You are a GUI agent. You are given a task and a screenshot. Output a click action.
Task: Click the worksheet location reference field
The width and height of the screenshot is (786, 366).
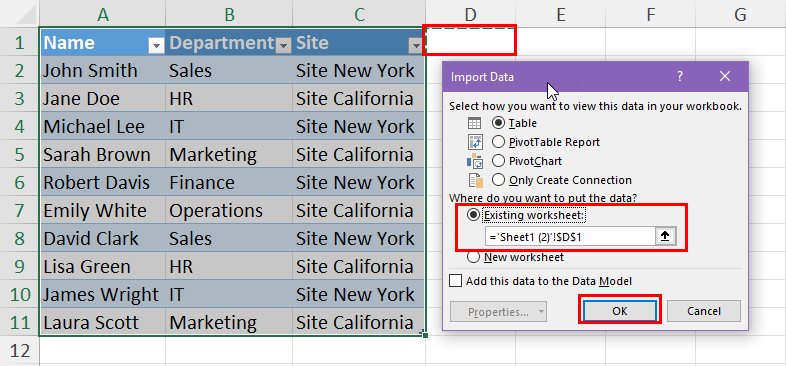tap(570, 236)
